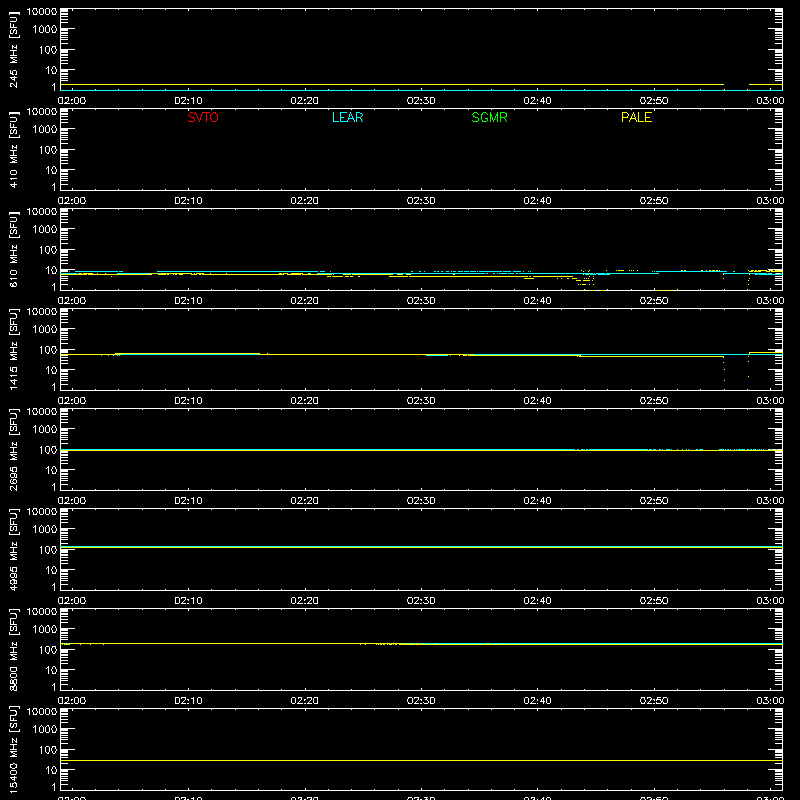
Task: Click 03:00 time label below 4995 MHz panel
Action: tap(770, 601)
